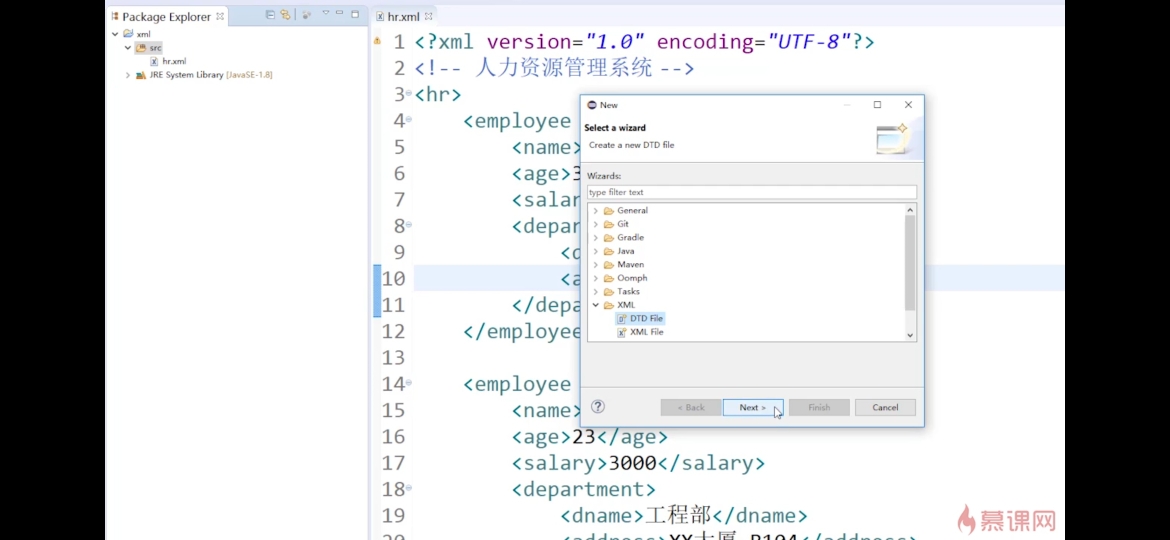Click wizard list vertical scrollbar thumb
1170x540 pixels.
pos(910,263)
